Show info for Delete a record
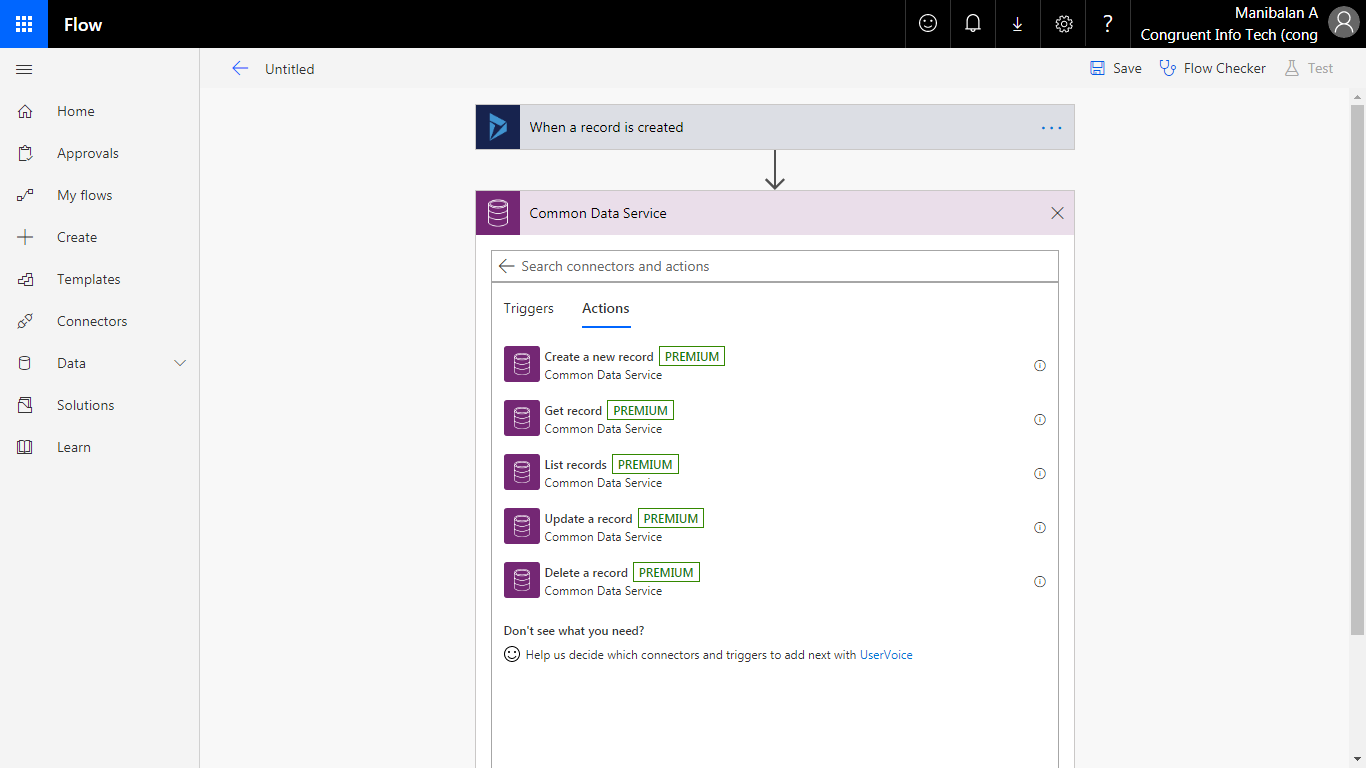Image resolution: width=1366 pixels, height=768 pixels. pos(1040,582)
